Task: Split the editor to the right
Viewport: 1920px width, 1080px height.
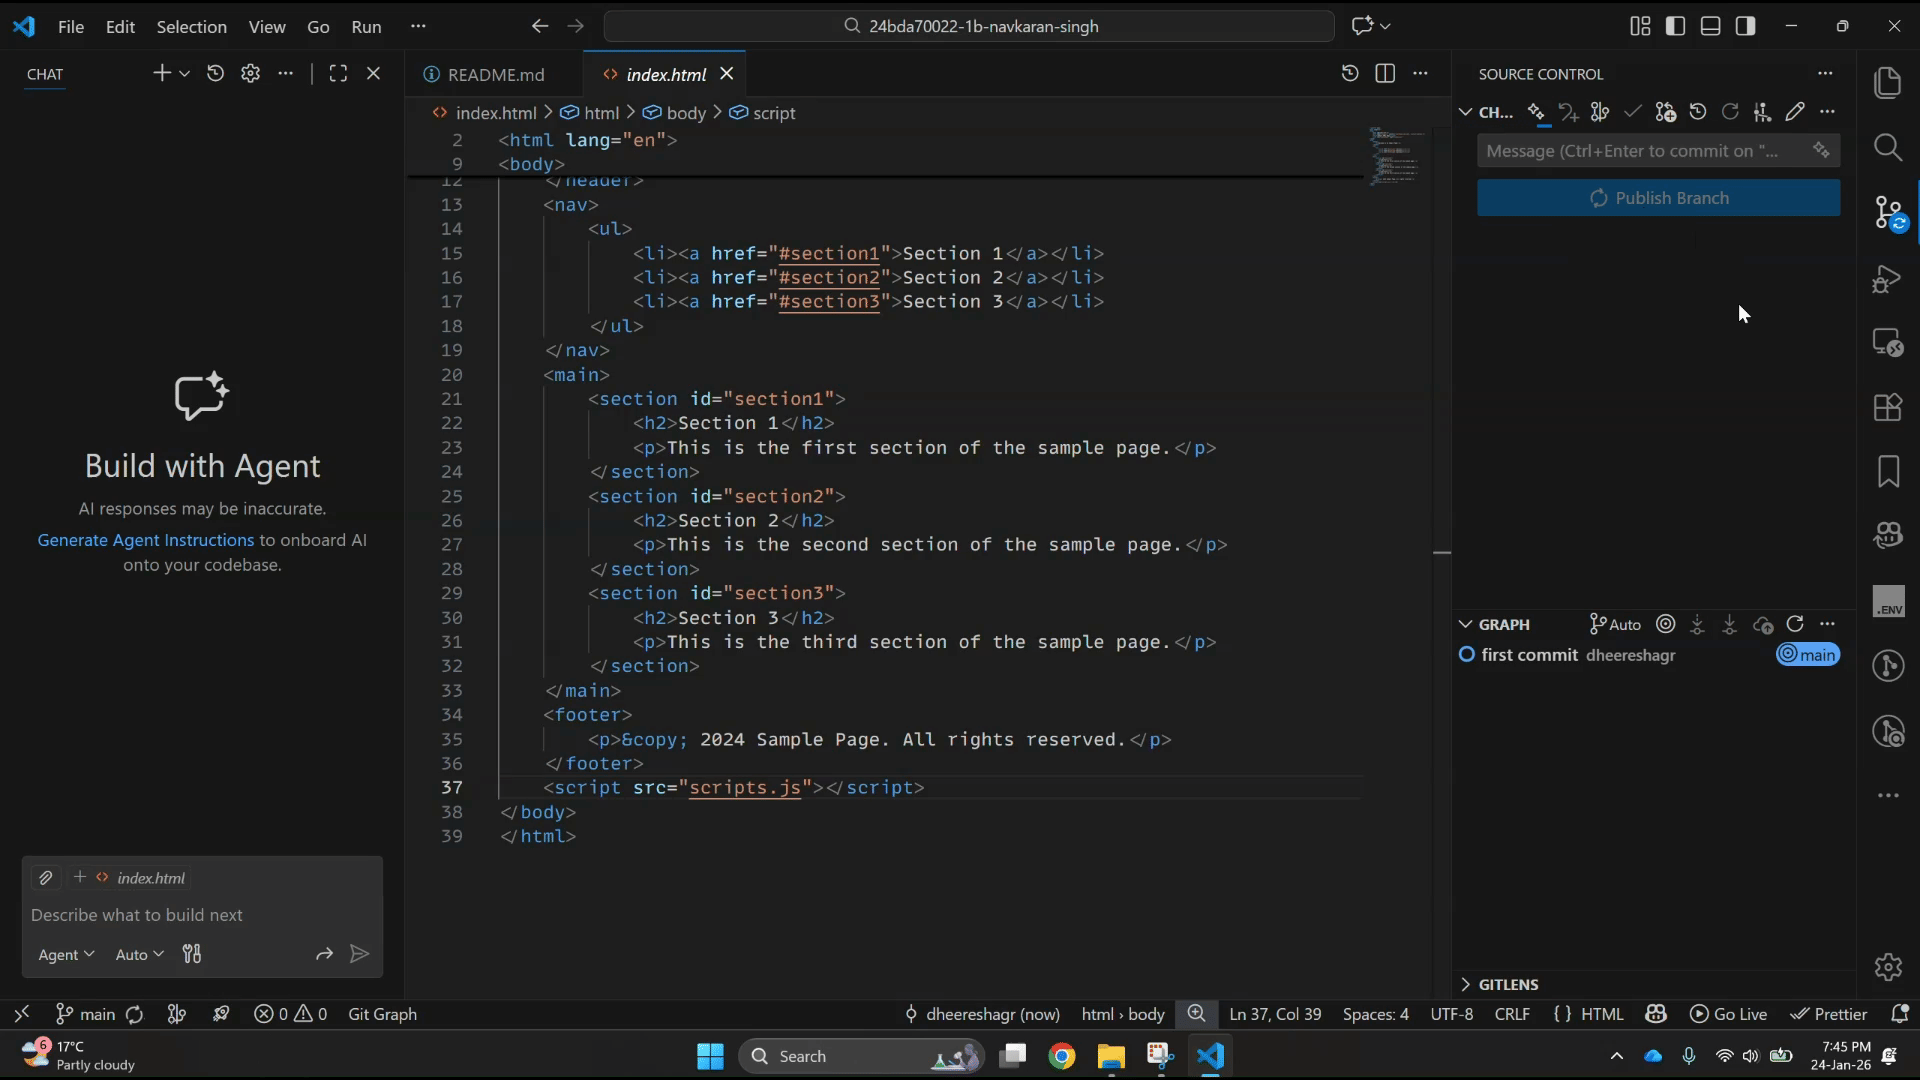Action: (1385, 74)
